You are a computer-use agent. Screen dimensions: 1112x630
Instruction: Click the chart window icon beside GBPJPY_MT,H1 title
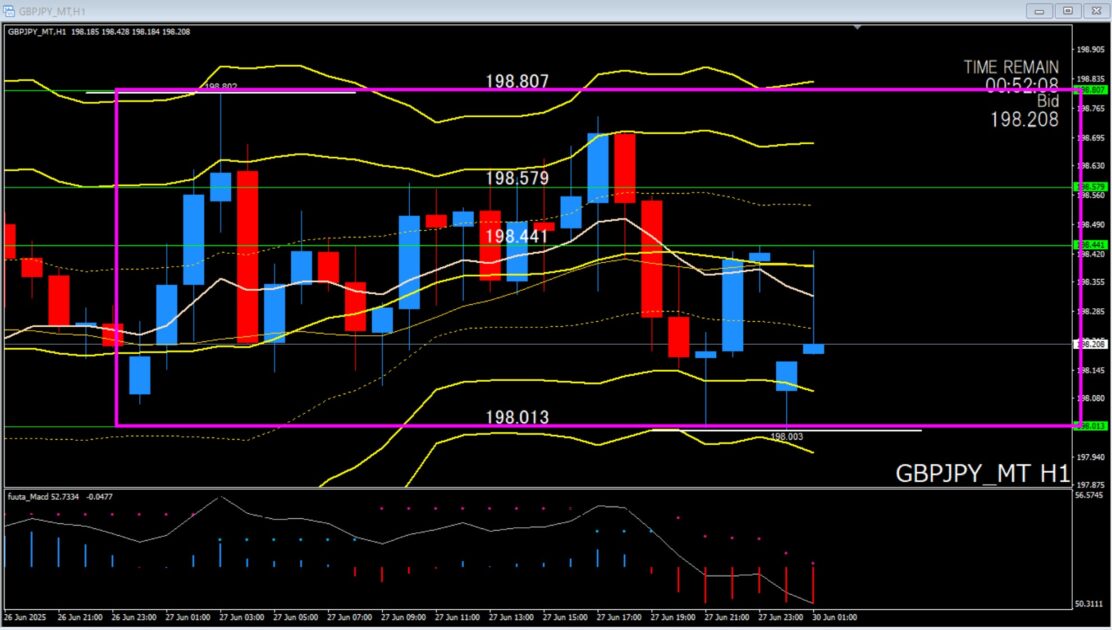click(11, 10)
